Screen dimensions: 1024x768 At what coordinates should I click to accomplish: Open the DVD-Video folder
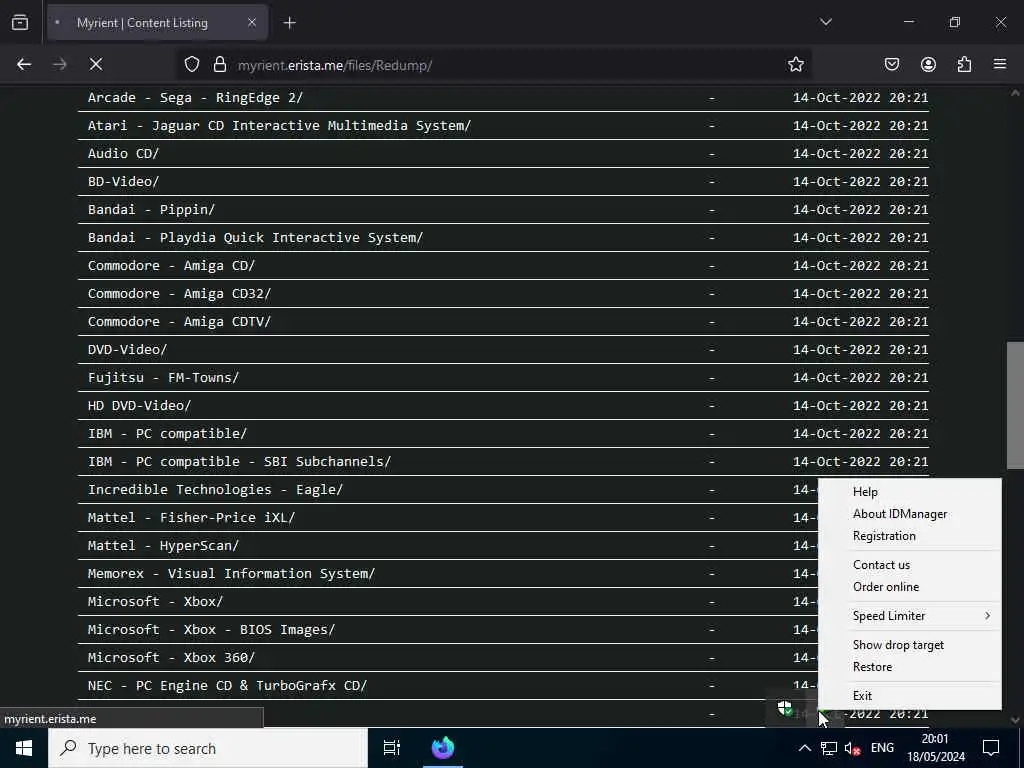tap(127, 350)
